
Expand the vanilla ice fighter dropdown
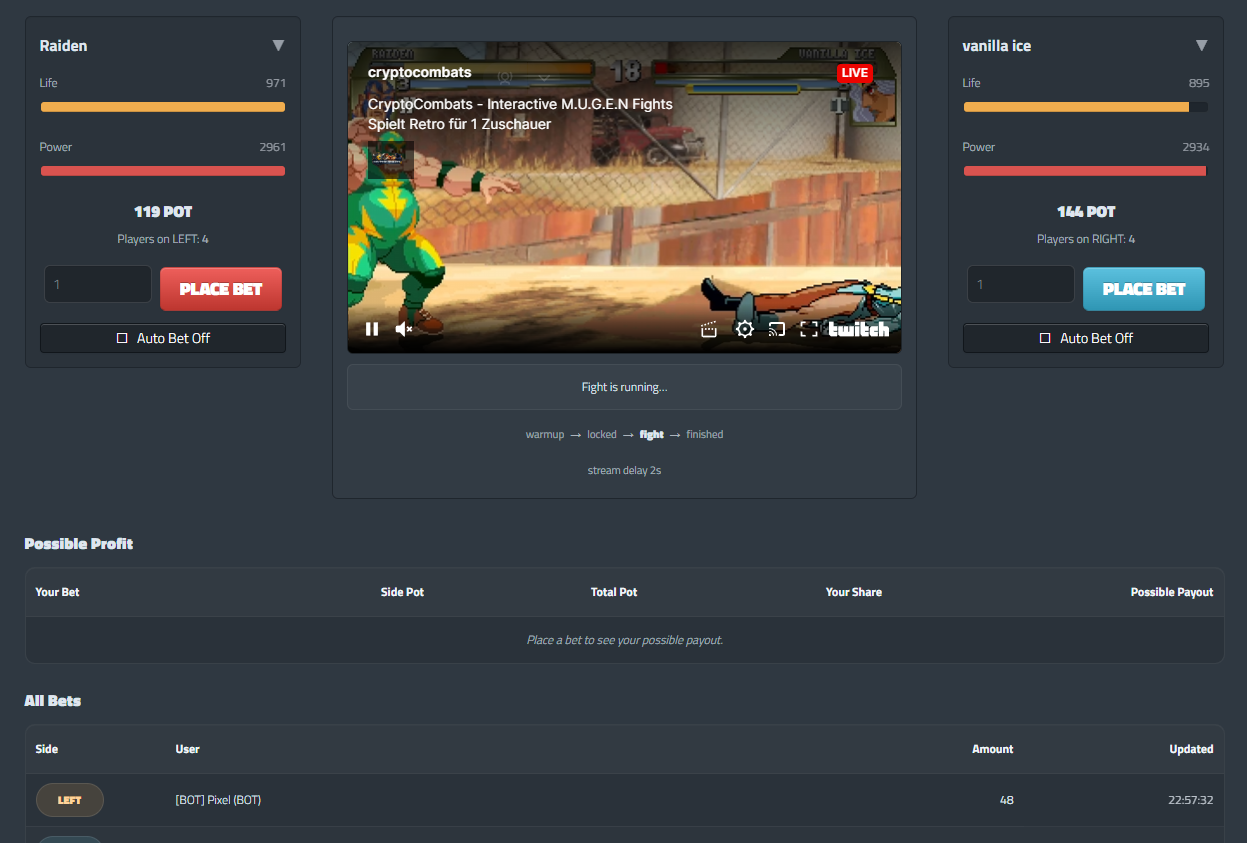coord(1201,46)
